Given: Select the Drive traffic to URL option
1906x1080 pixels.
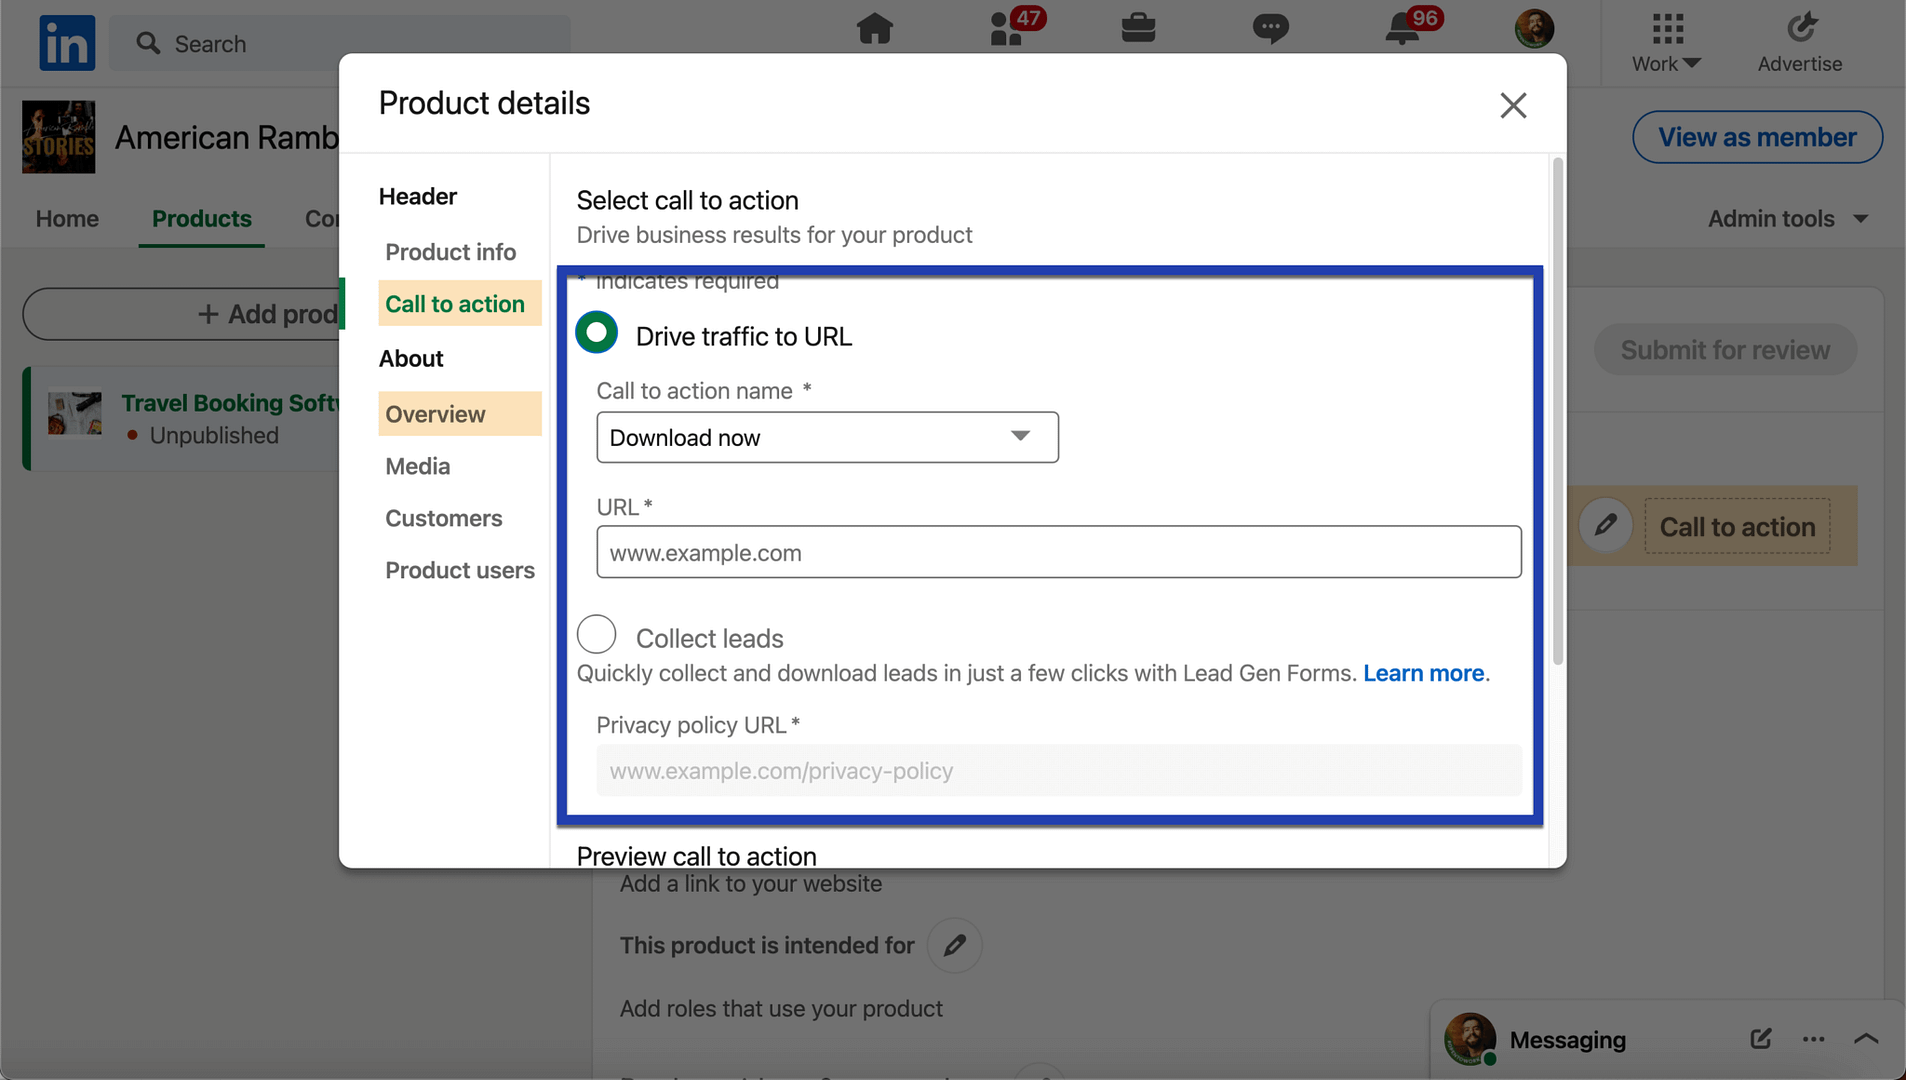Looking at the screenshot, I should (x=596, y=331).
